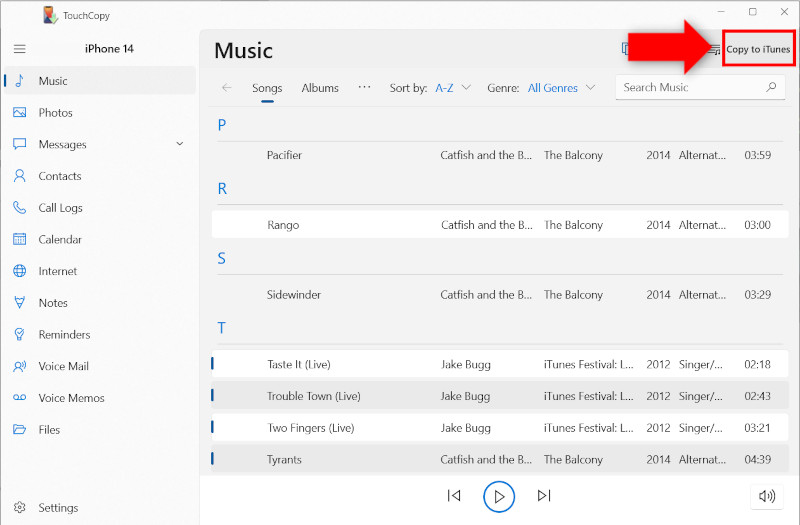Image resolution: width=800 pixels, height=525 pixels.
Task: Select the song Sidewinder
Action: pyautogui.click(x=500, y=294)
